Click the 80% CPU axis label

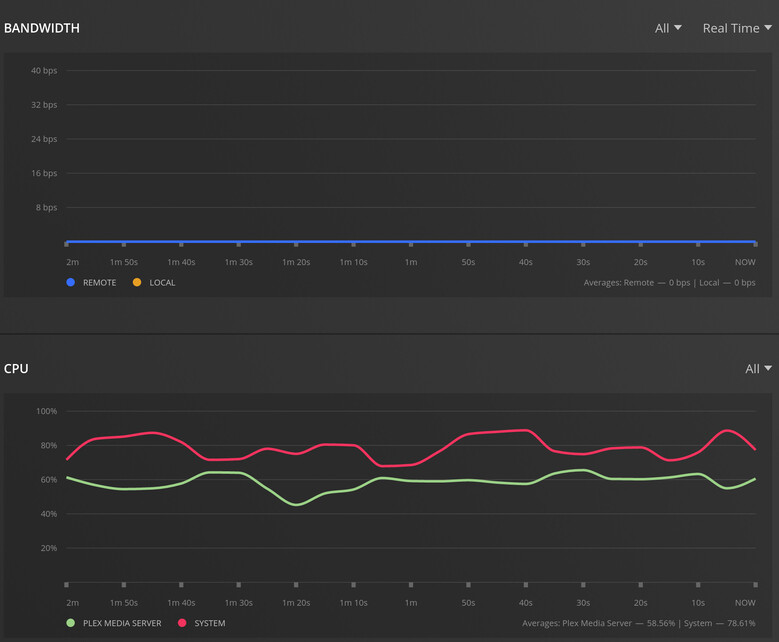click(49, 446)
